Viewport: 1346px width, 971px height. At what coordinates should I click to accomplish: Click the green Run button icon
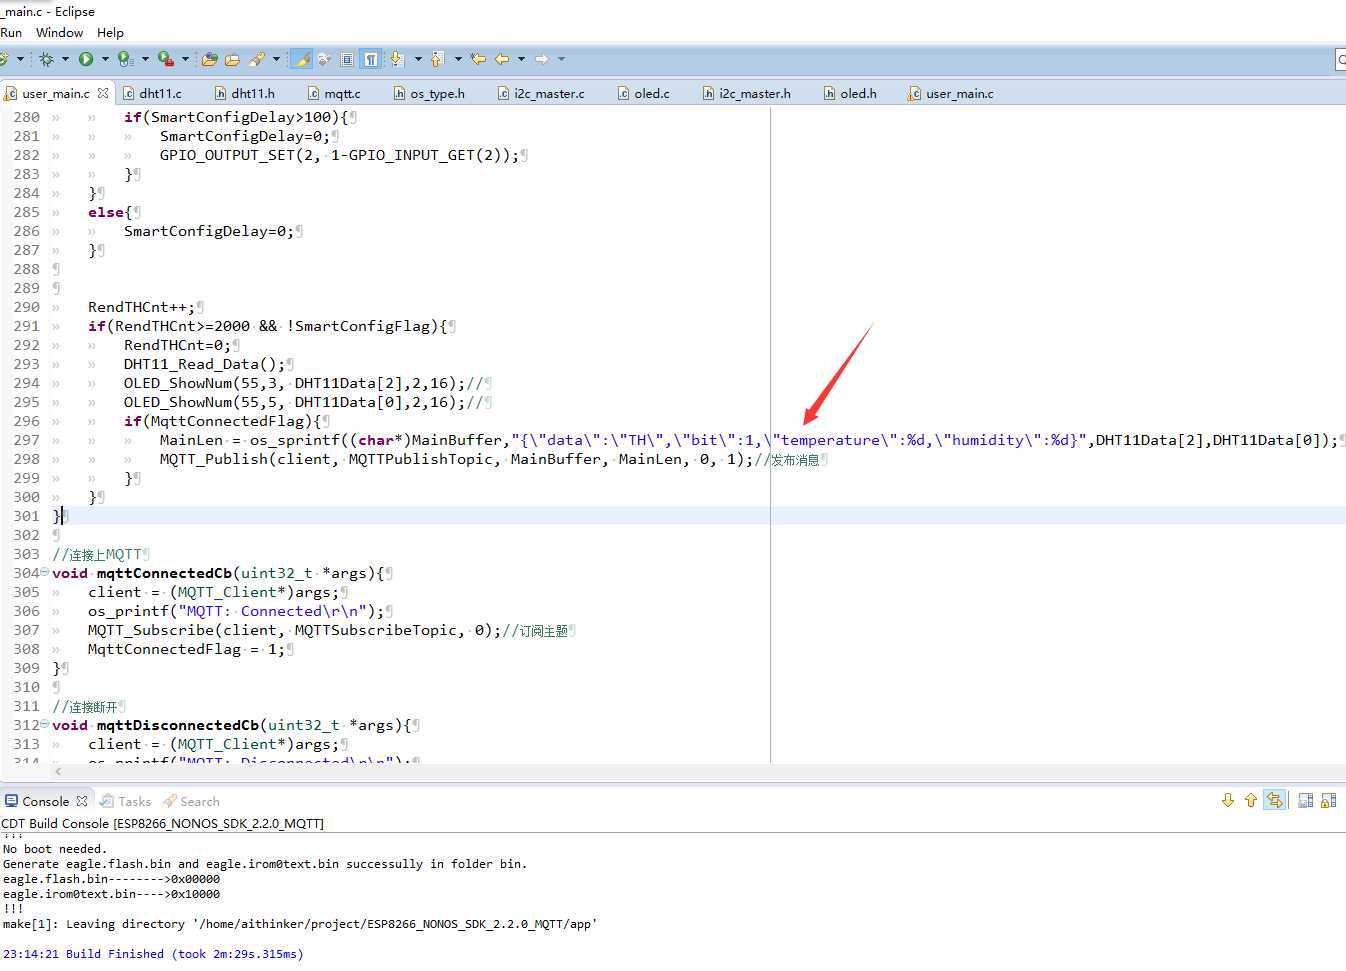[85, 59]
